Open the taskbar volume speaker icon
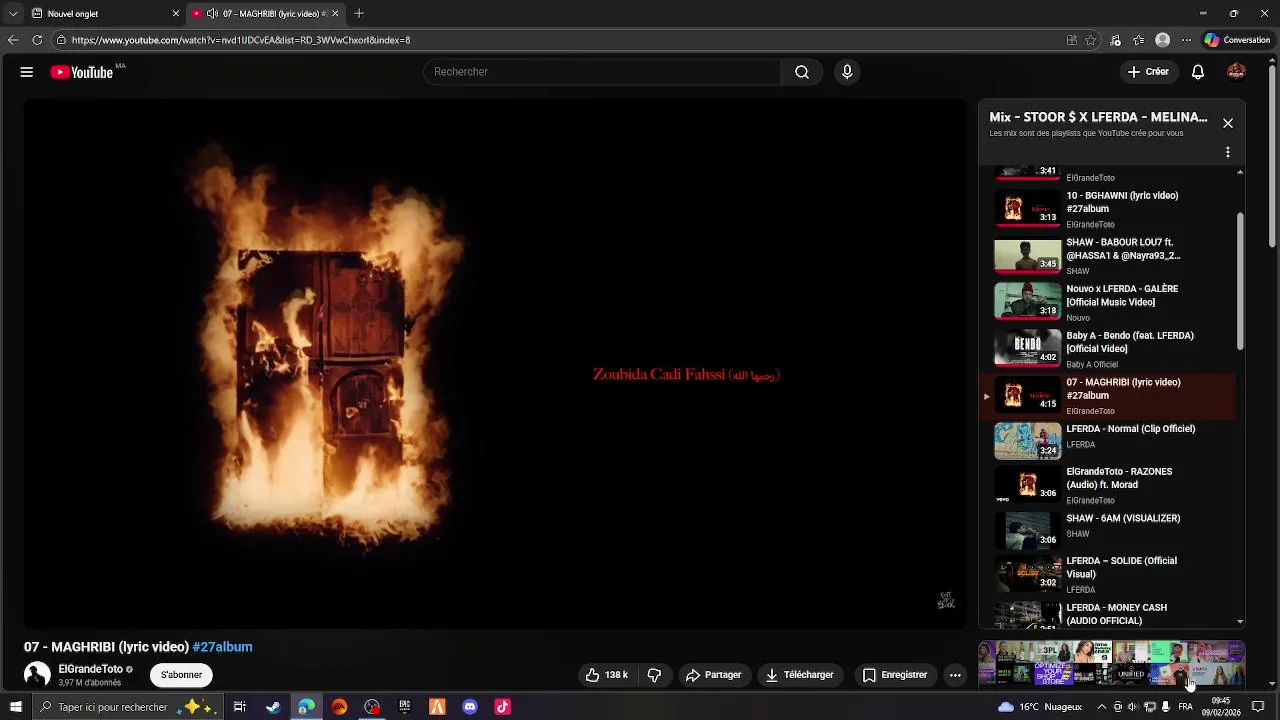Viewport: 1280px width, 720px height. coord(1132,707)
